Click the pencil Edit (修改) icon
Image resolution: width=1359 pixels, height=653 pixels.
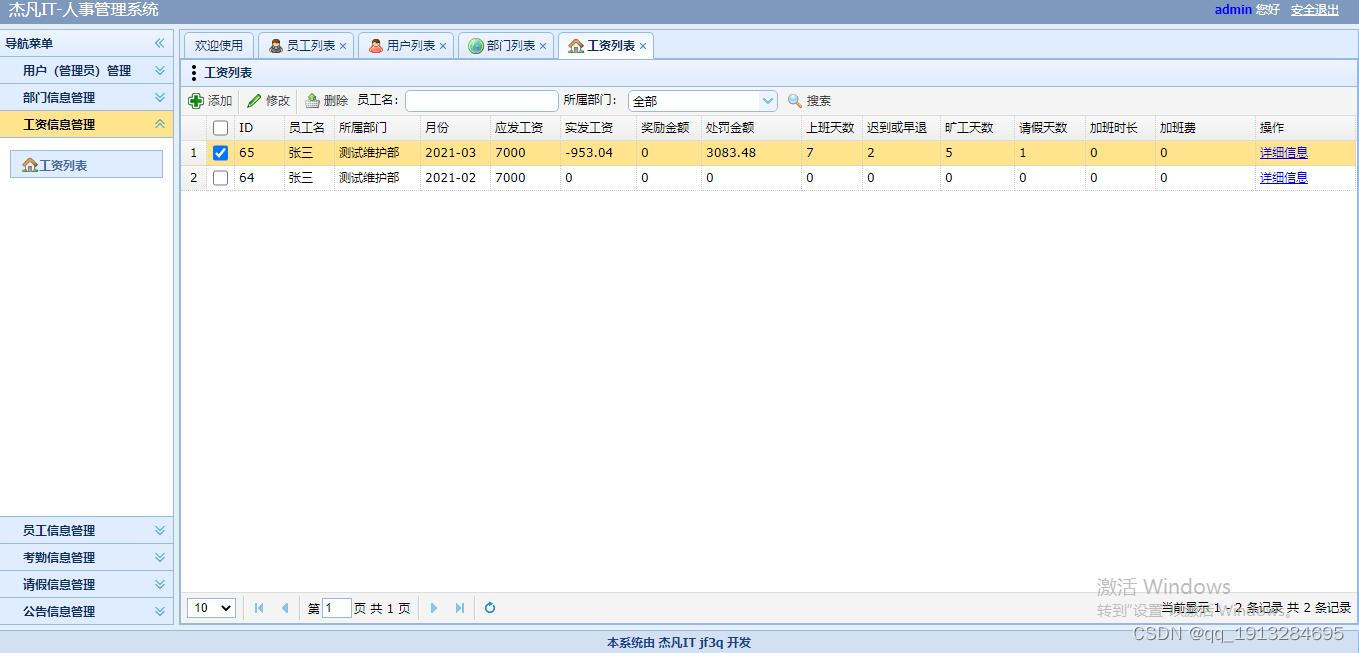(x=254, y=101)
